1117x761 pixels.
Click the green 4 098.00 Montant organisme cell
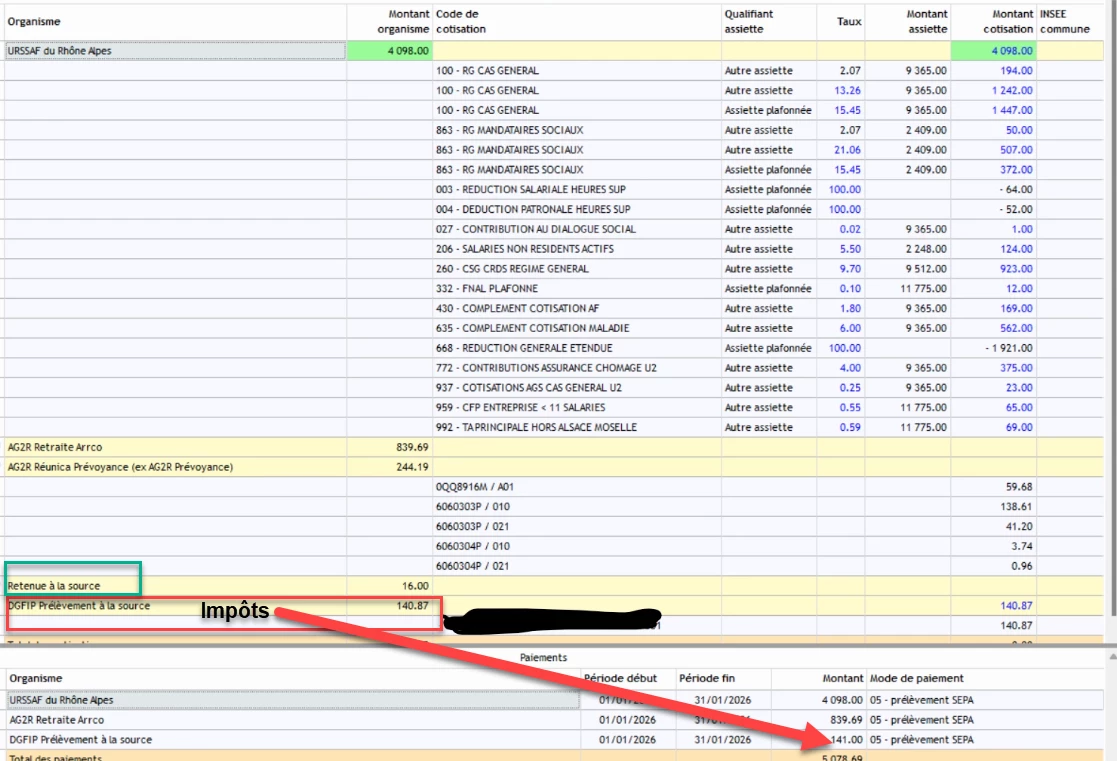390,51
